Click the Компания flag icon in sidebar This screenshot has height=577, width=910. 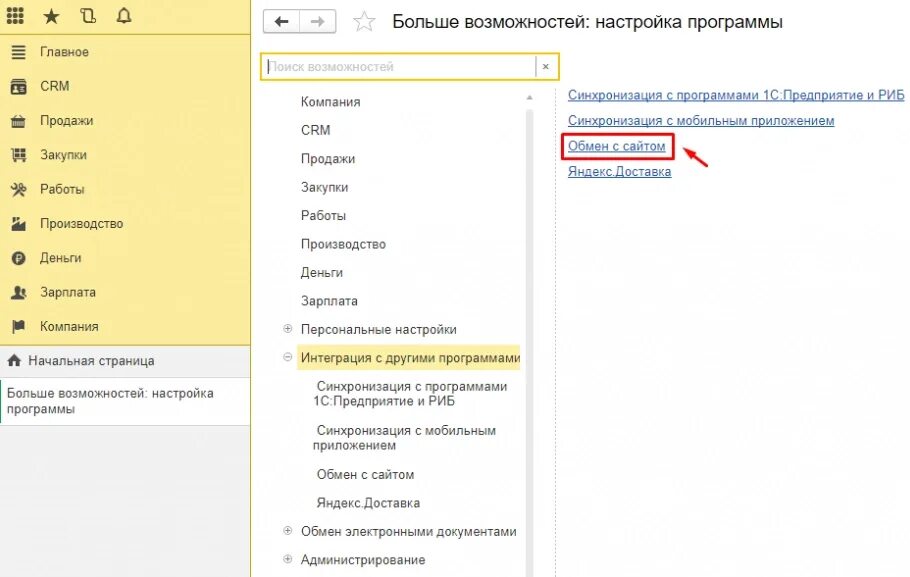(x=19, y=326)
